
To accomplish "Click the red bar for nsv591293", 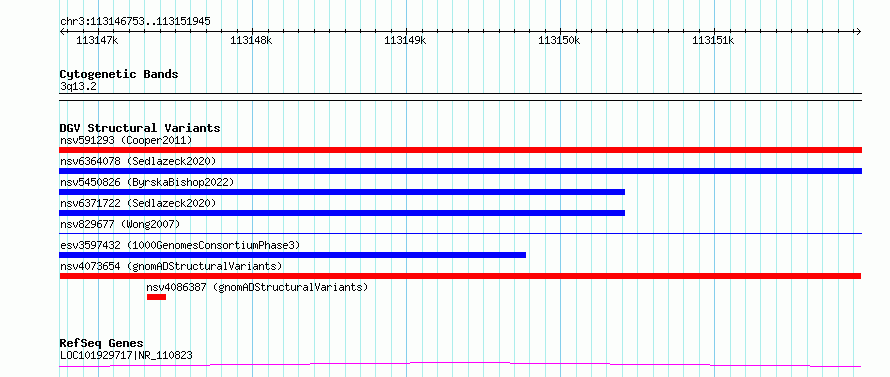I will [460, 150].
